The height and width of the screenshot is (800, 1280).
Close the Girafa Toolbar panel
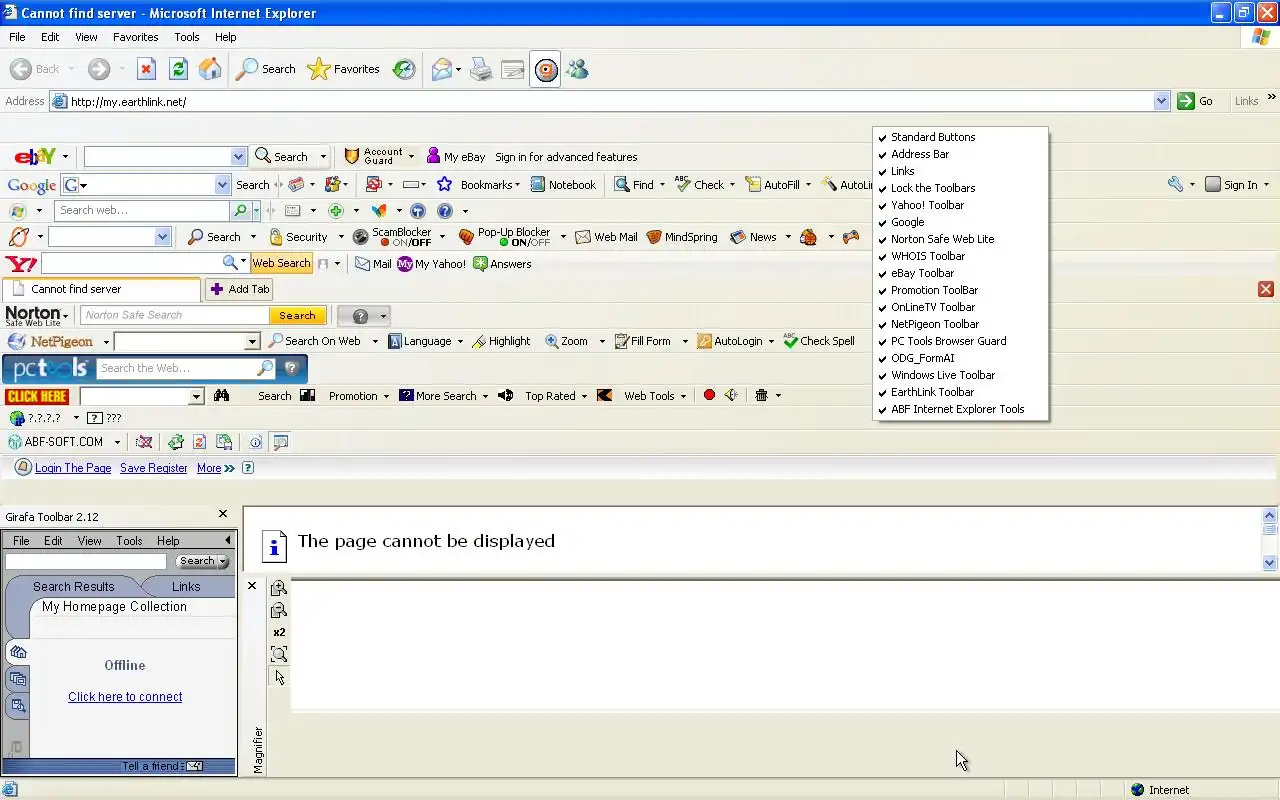coord(223,514)
